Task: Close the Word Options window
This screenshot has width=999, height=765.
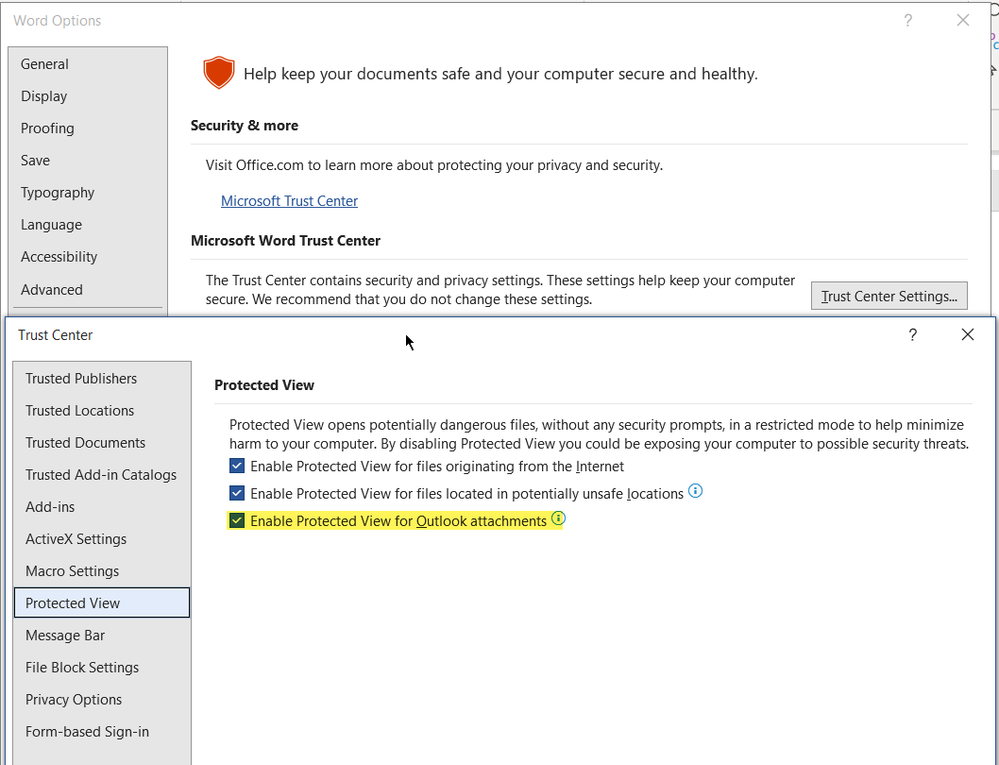Action: click(x=963, y=20)
